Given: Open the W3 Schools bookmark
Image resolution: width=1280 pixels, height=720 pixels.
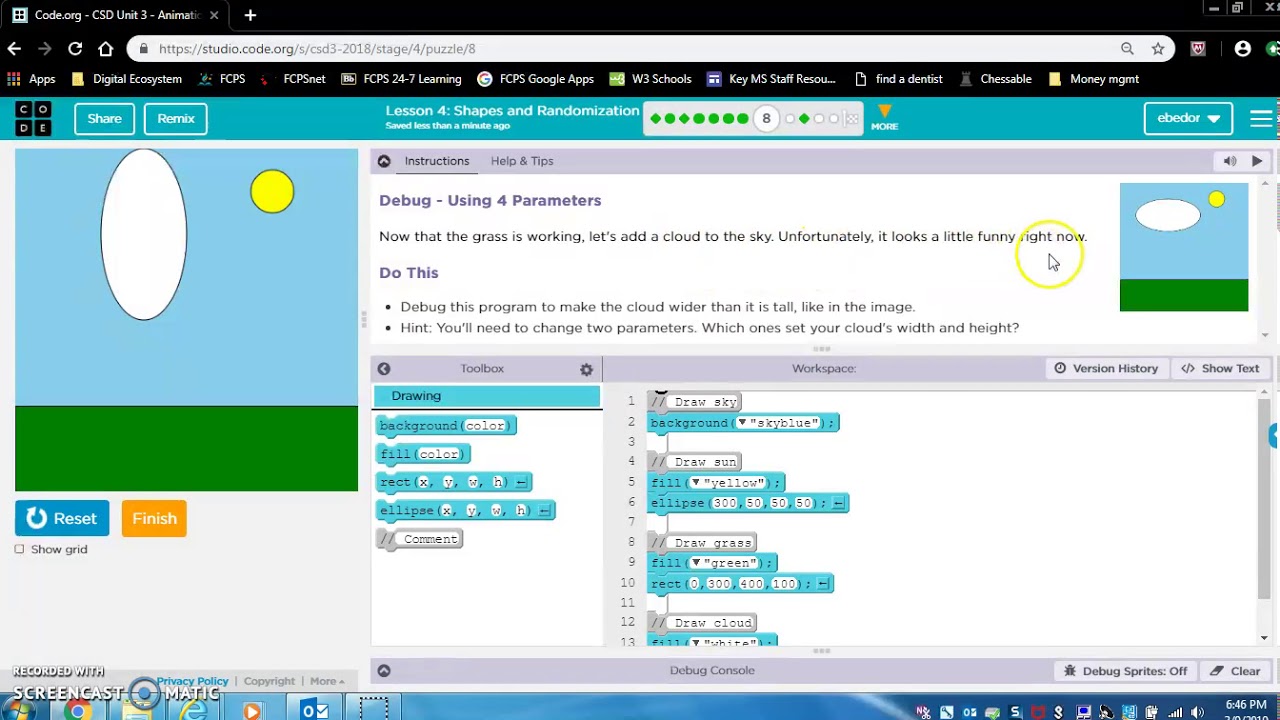Looking at the screenshot, I should [x=650, y=79].
